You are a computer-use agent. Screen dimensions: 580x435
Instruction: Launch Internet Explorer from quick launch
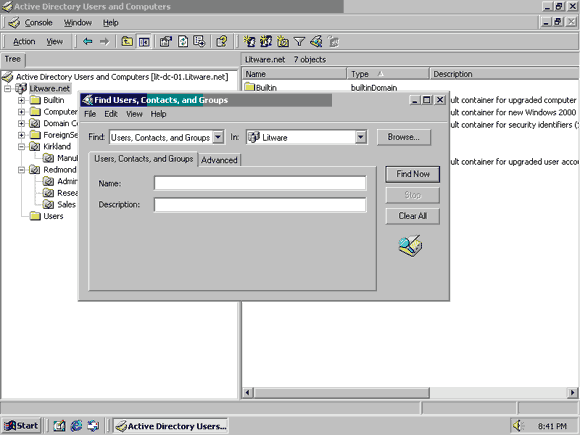76,426
